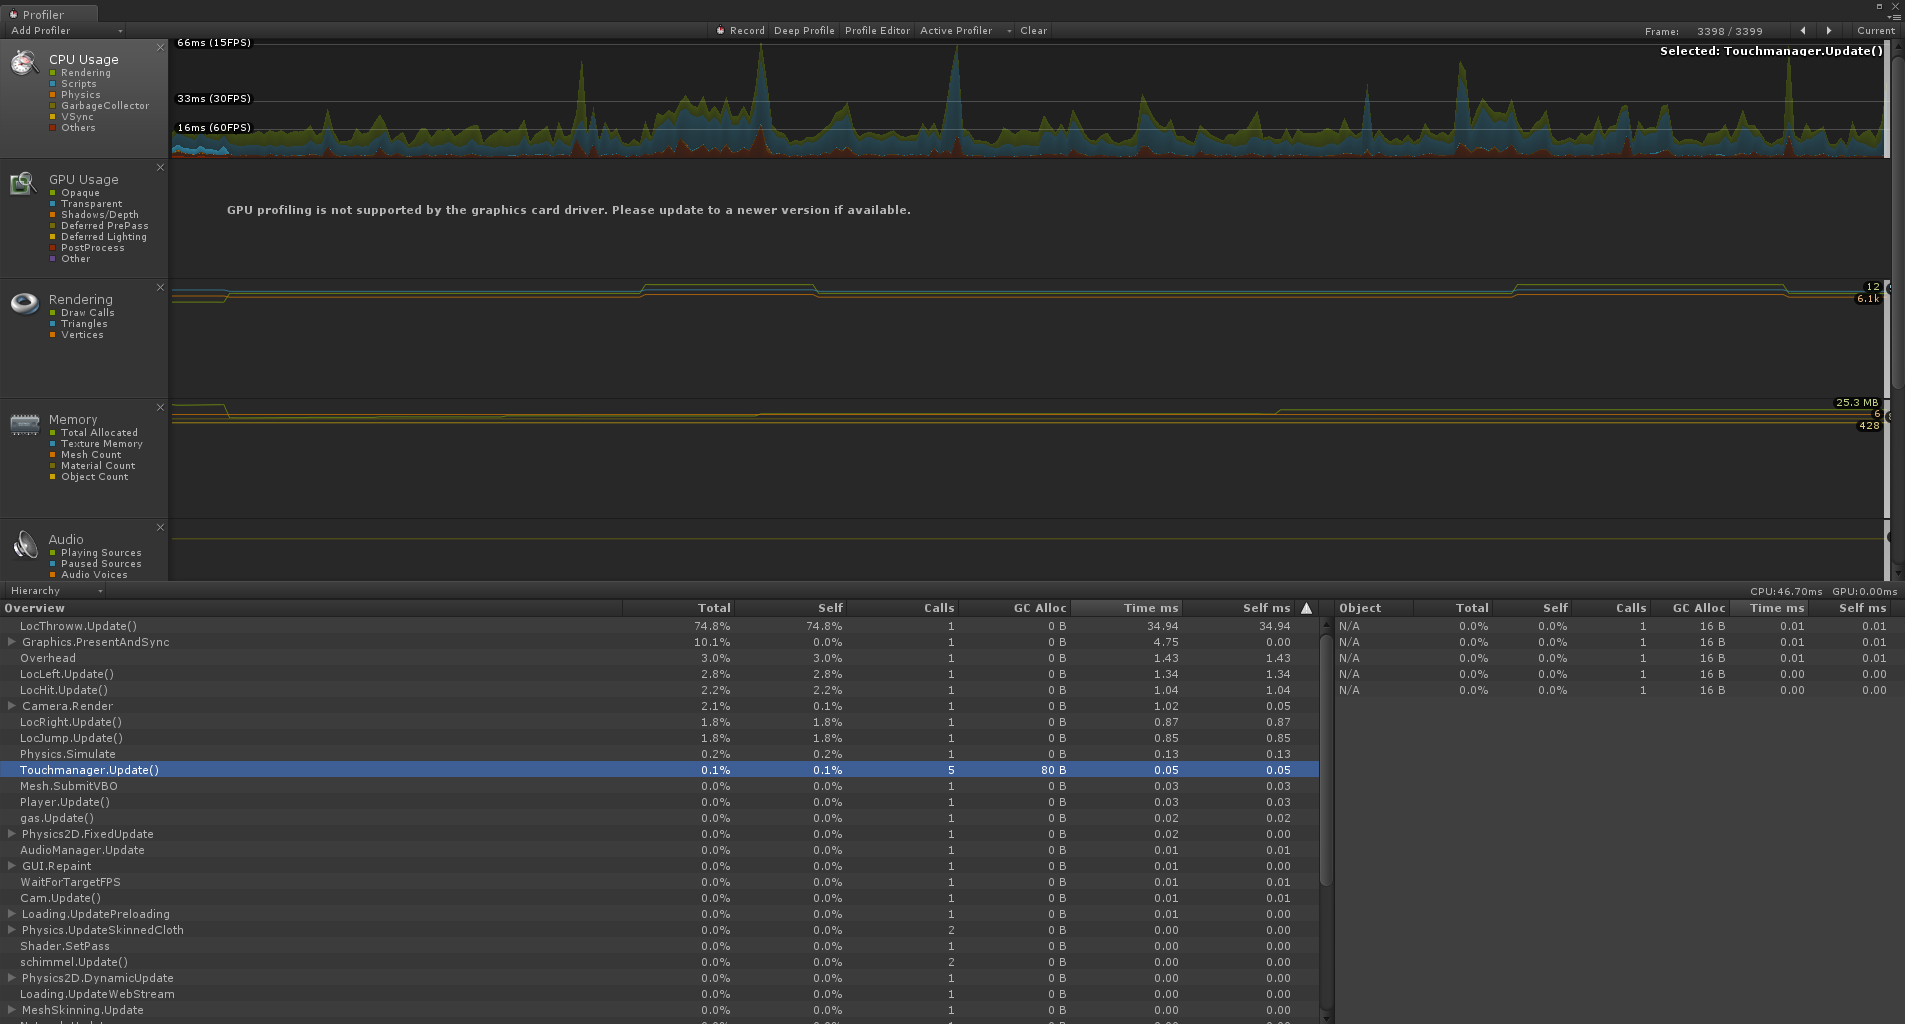
Task: Toggle Playing Sources series in Audio chart
Action: (x=53, y=553)
